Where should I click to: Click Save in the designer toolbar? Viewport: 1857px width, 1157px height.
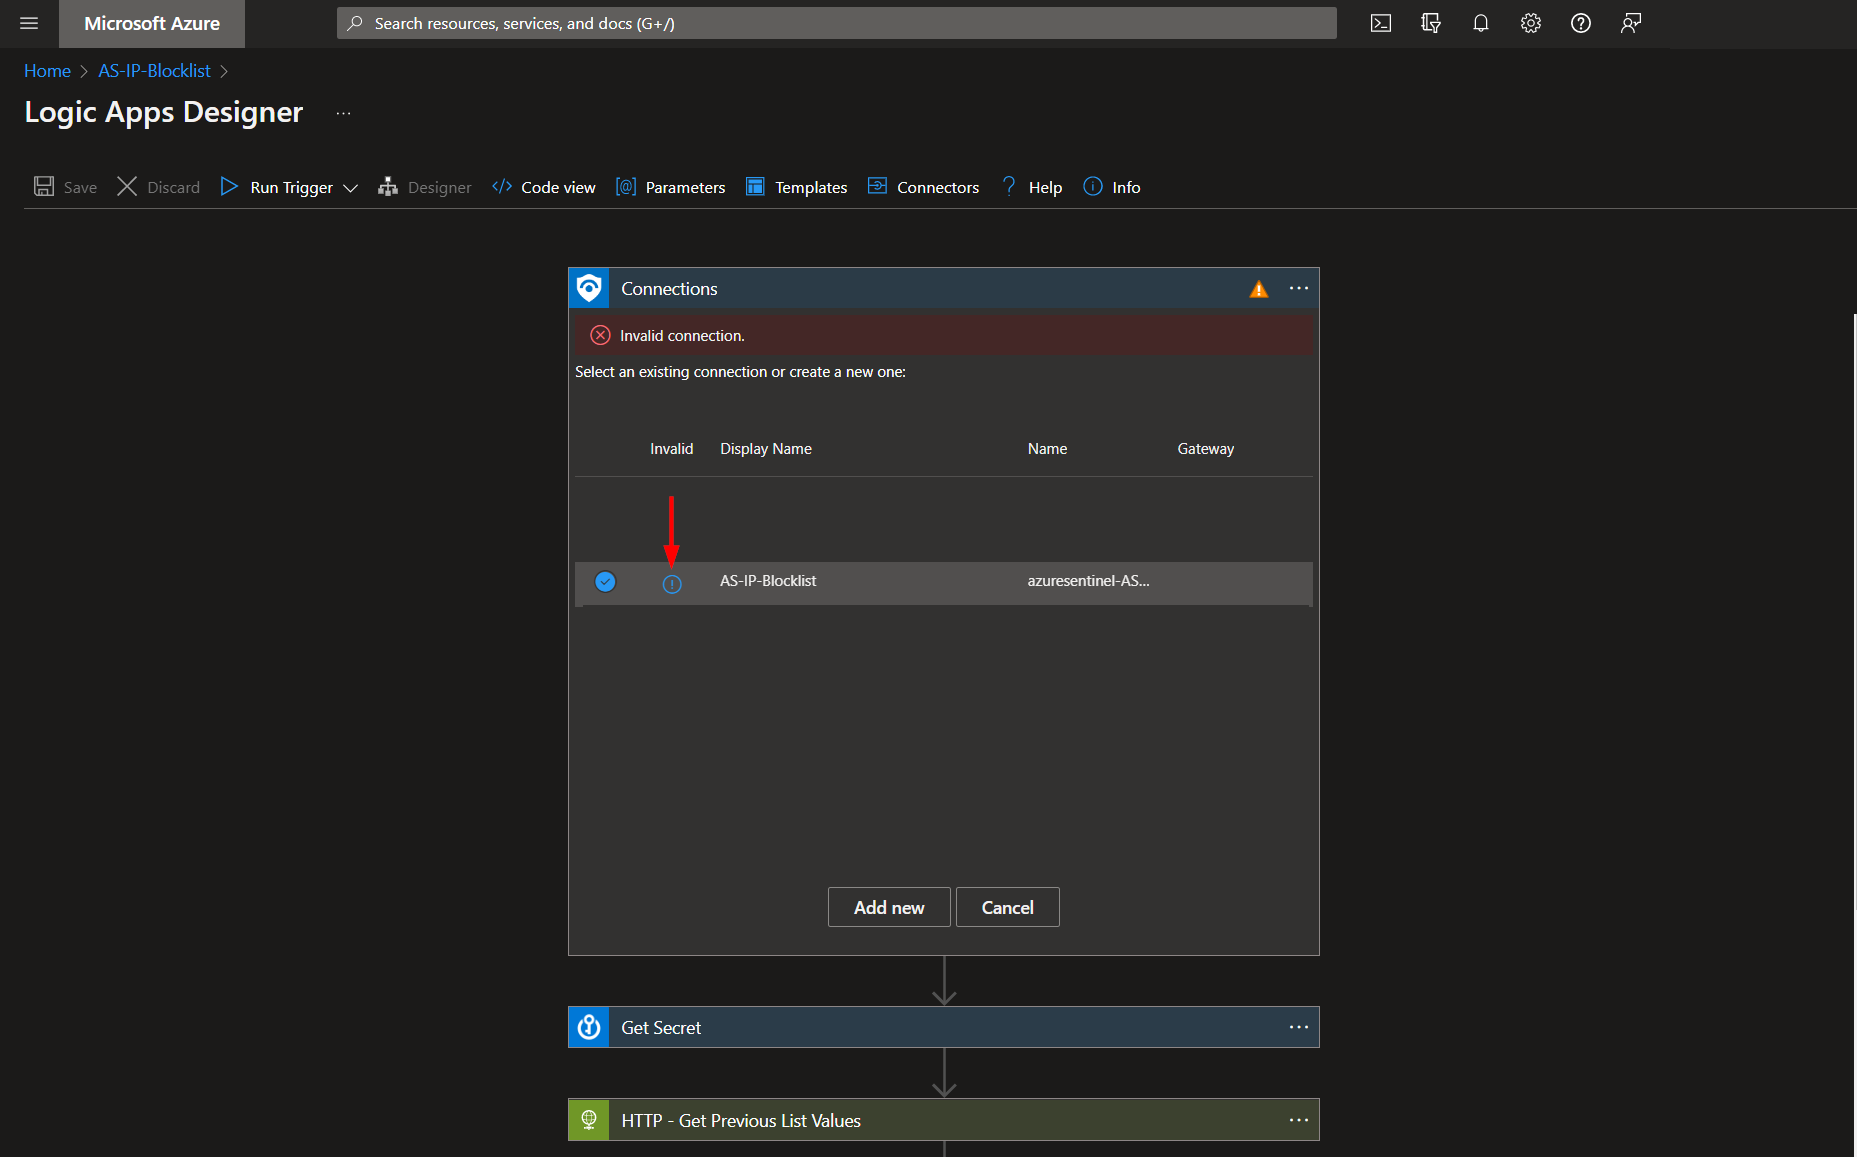(x=65, y=187)
